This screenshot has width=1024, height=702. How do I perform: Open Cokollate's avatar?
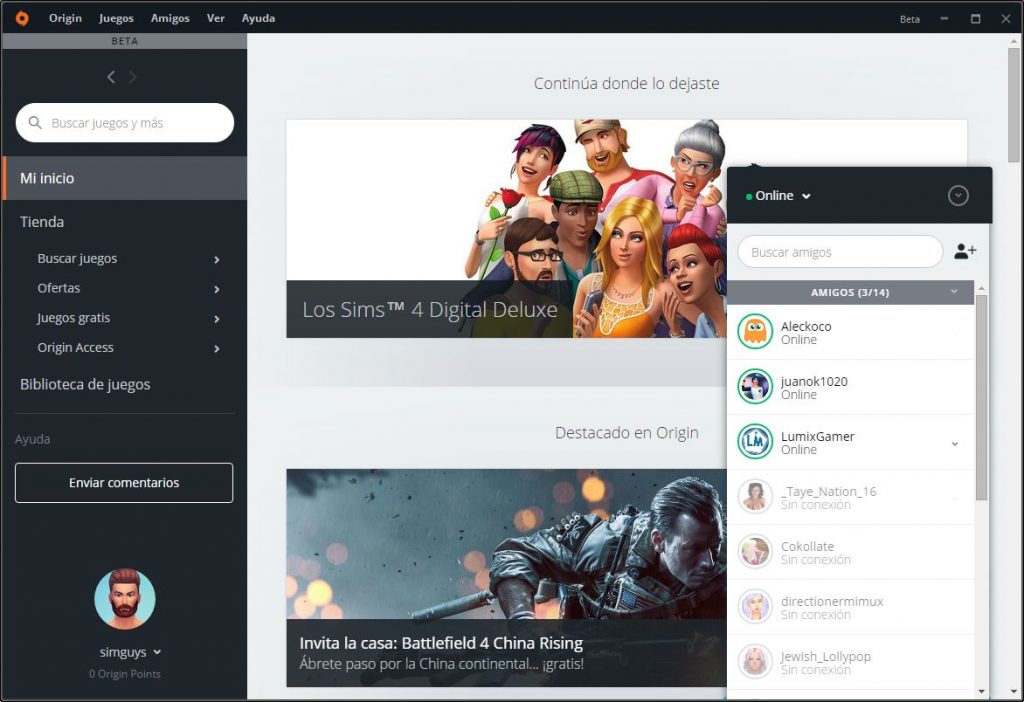755,552
